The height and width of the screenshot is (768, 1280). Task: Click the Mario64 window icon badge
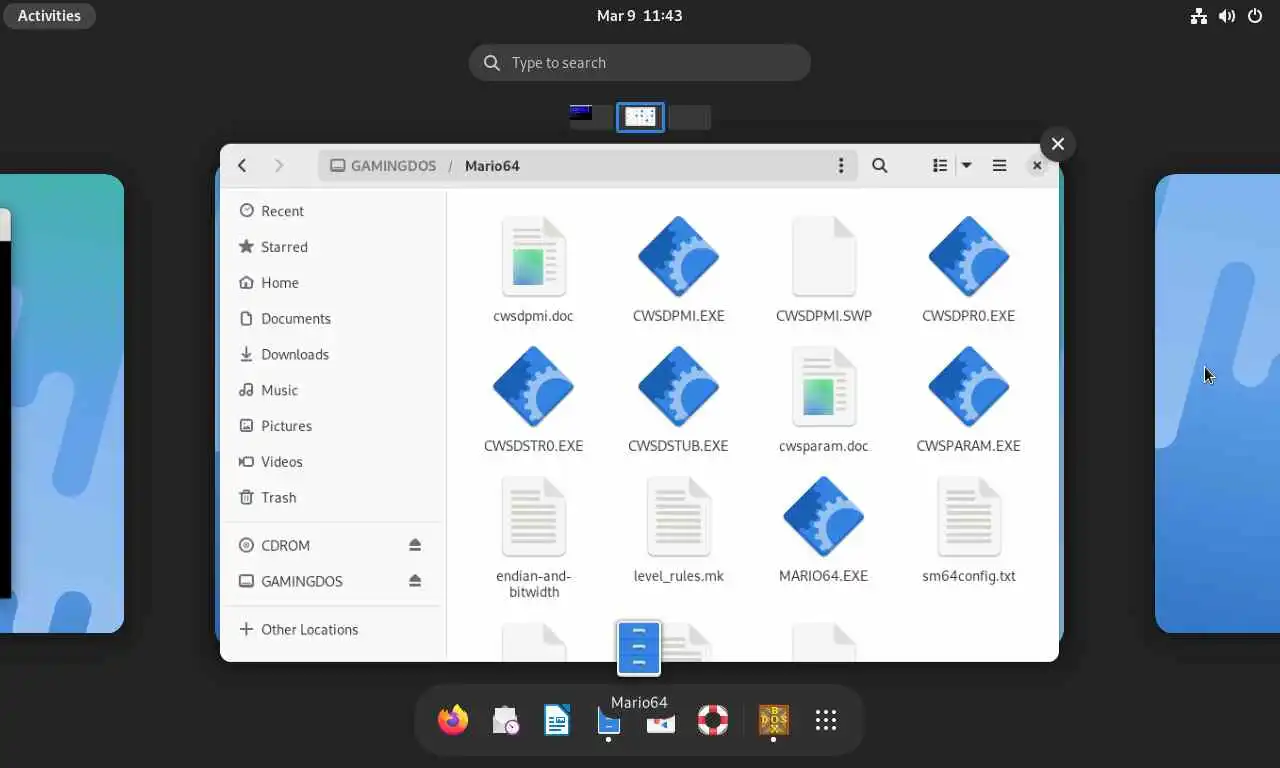(639, 649)
